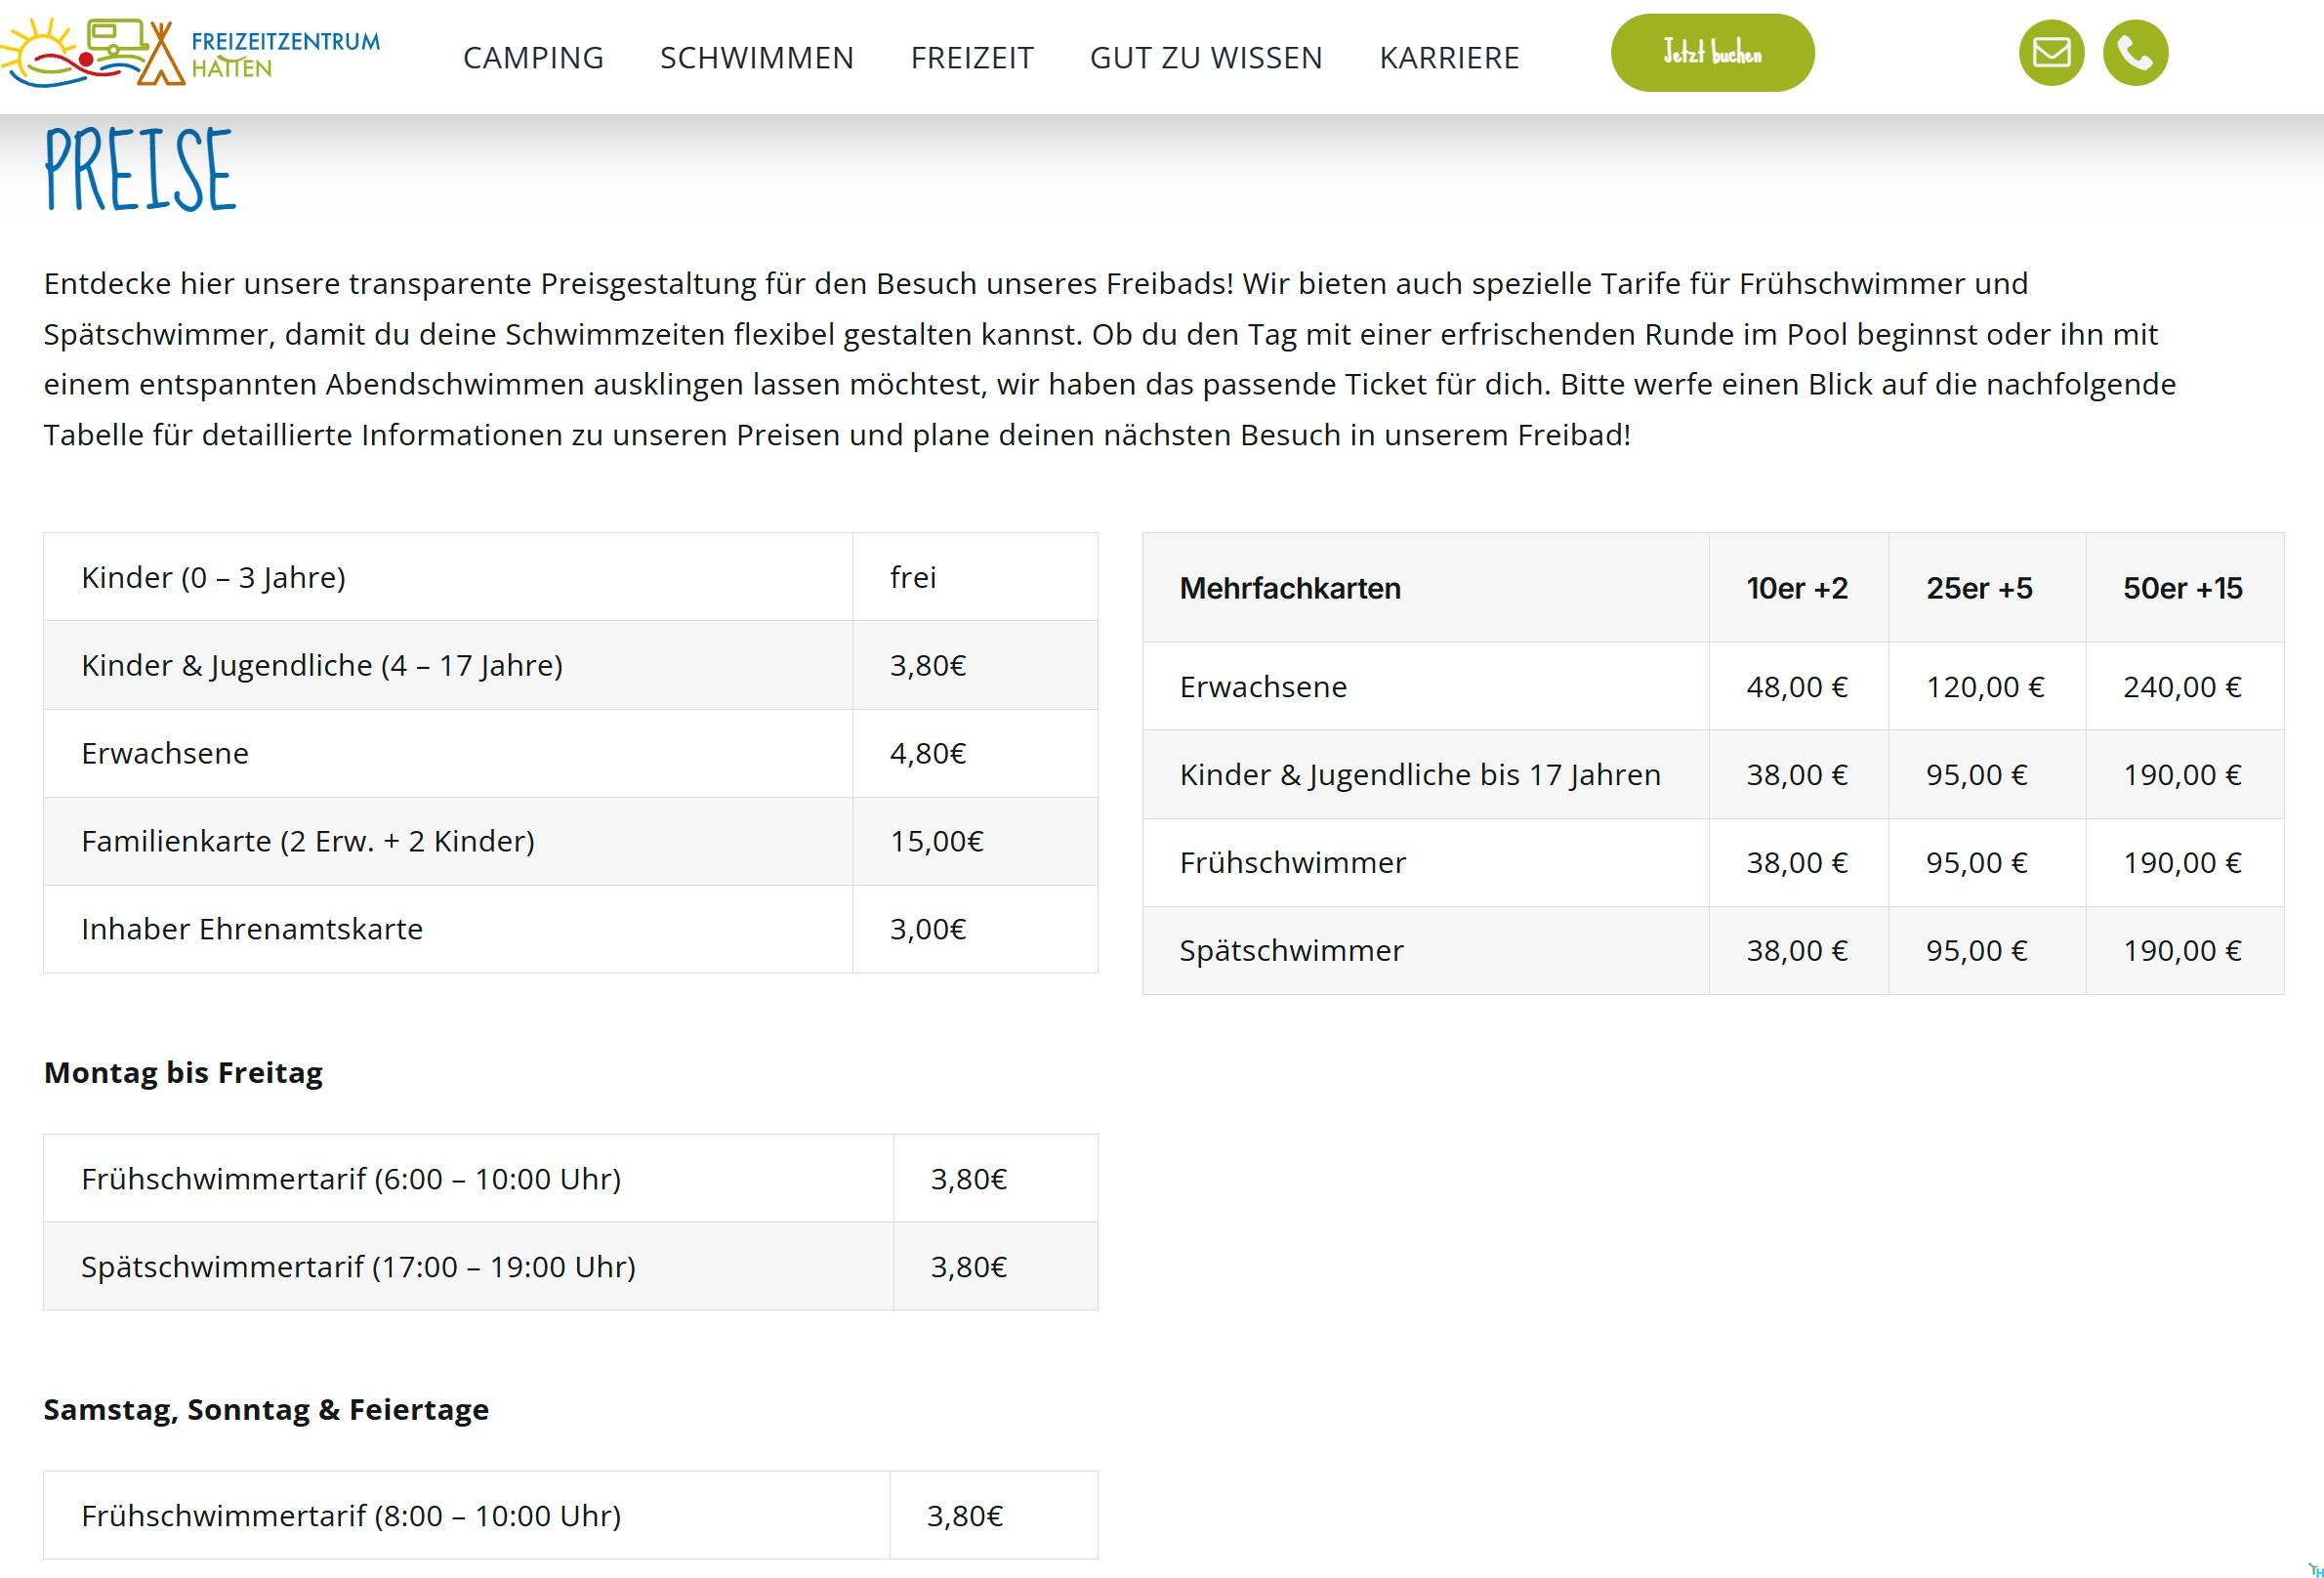The height and width of the screenshot is (1578, 2324).
Task: Click the green phone call icon
Action: [x=2135, y=53]
